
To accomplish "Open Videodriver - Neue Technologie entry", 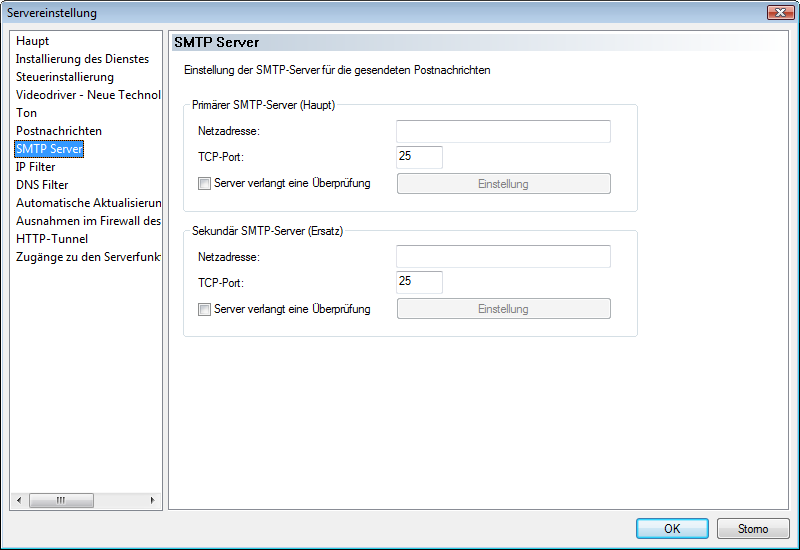I will coord(88,95).
